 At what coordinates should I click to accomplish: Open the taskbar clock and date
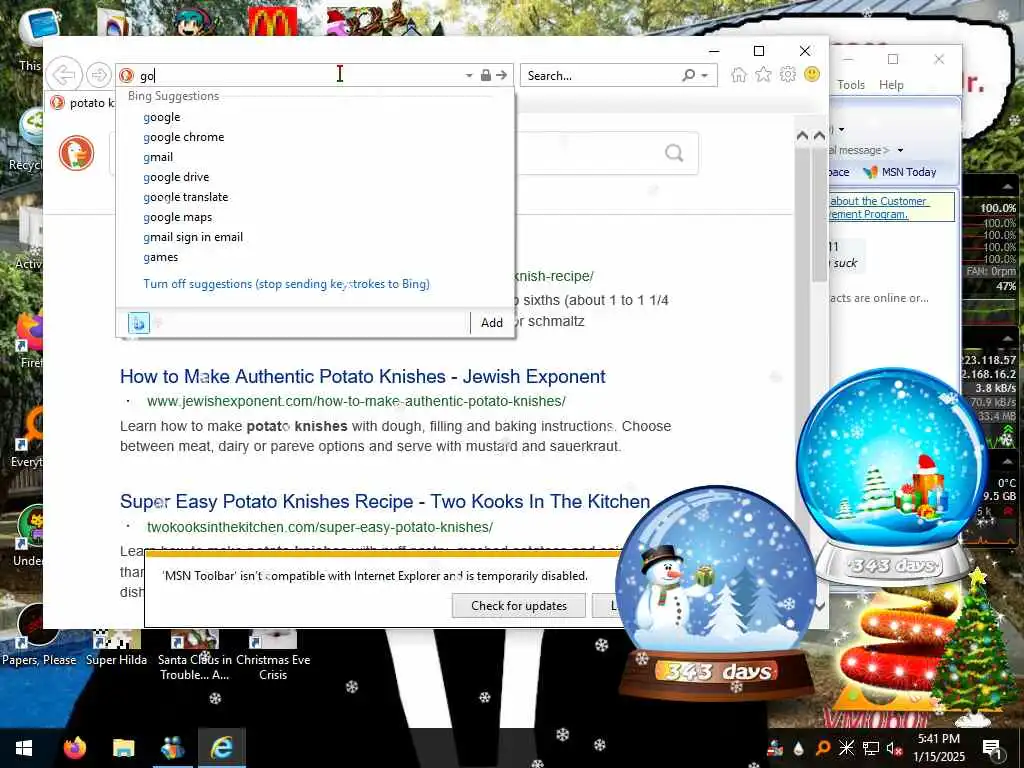939,748
